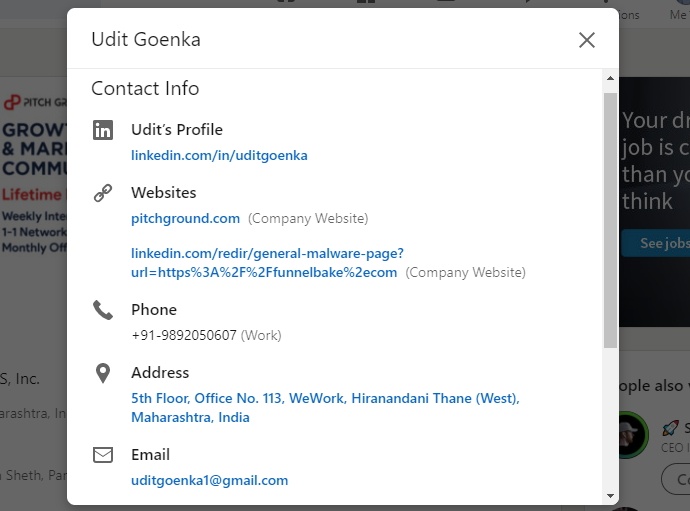Click the scrollbar up arrow in dialog
Screen dimensions: 690x511
click(610, 78)
